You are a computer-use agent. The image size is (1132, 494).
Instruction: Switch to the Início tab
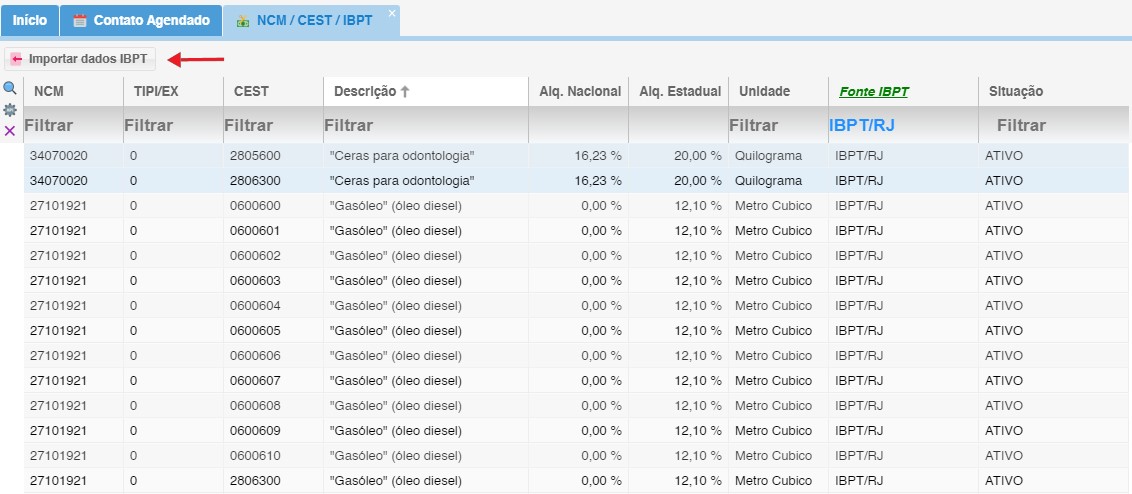[30, 20]
